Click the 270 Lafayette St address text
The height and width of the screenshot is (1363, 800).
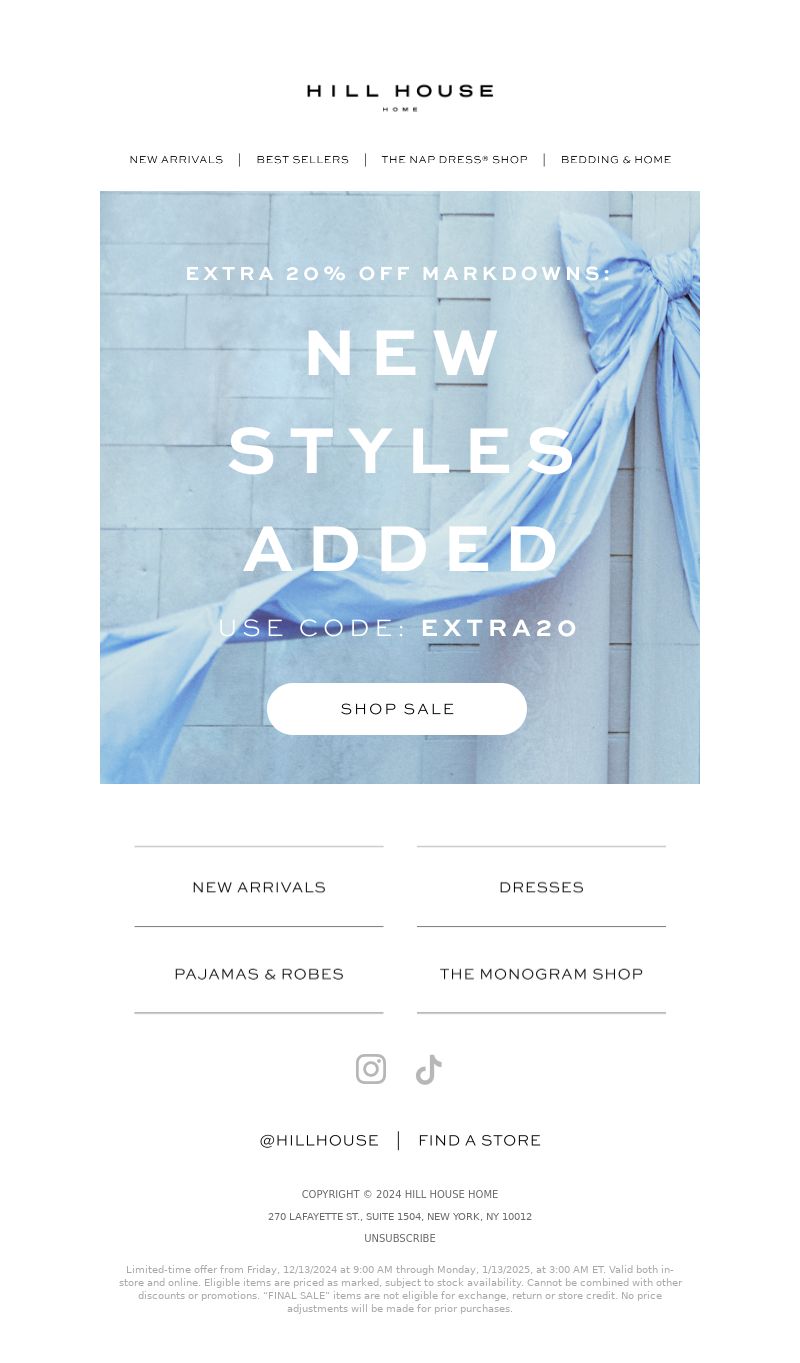click(x=400, y=1217)
